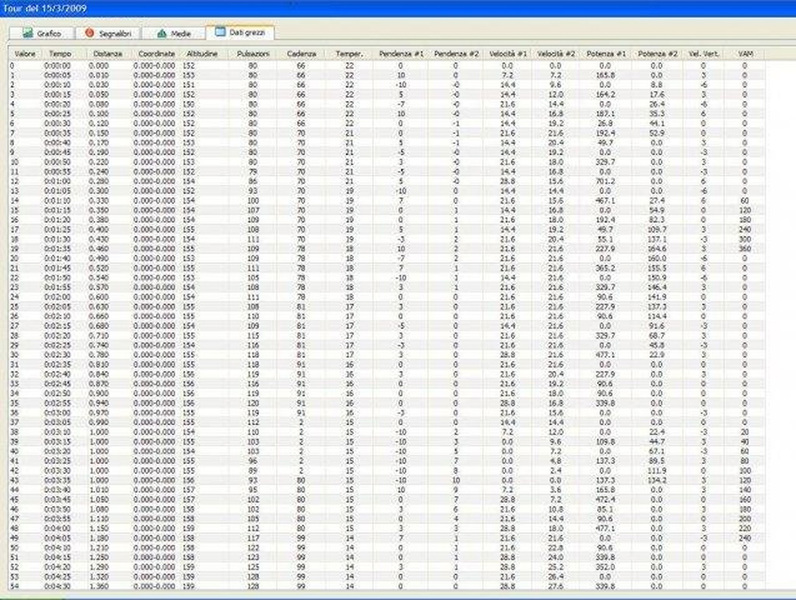Click the Pendenza #2 column header
The width and height of the screenshot is (796, 600).
456,53
